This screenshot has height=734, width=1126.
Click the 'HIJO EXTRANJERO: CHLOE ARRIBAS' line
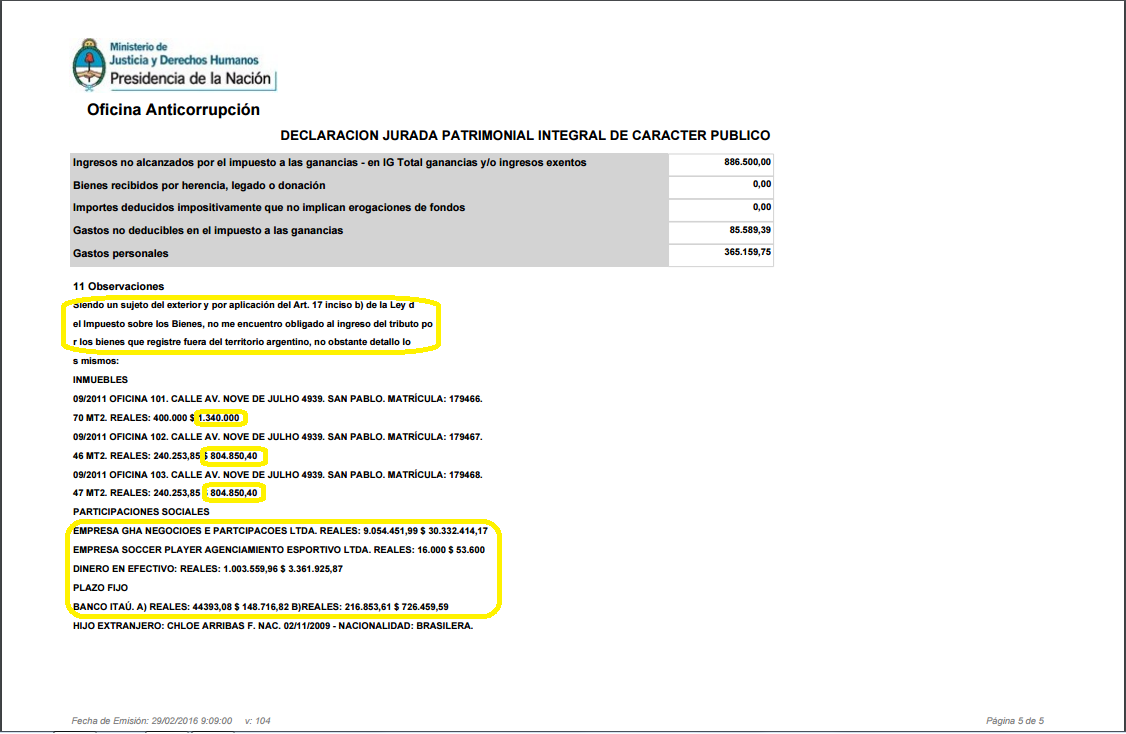272,625
